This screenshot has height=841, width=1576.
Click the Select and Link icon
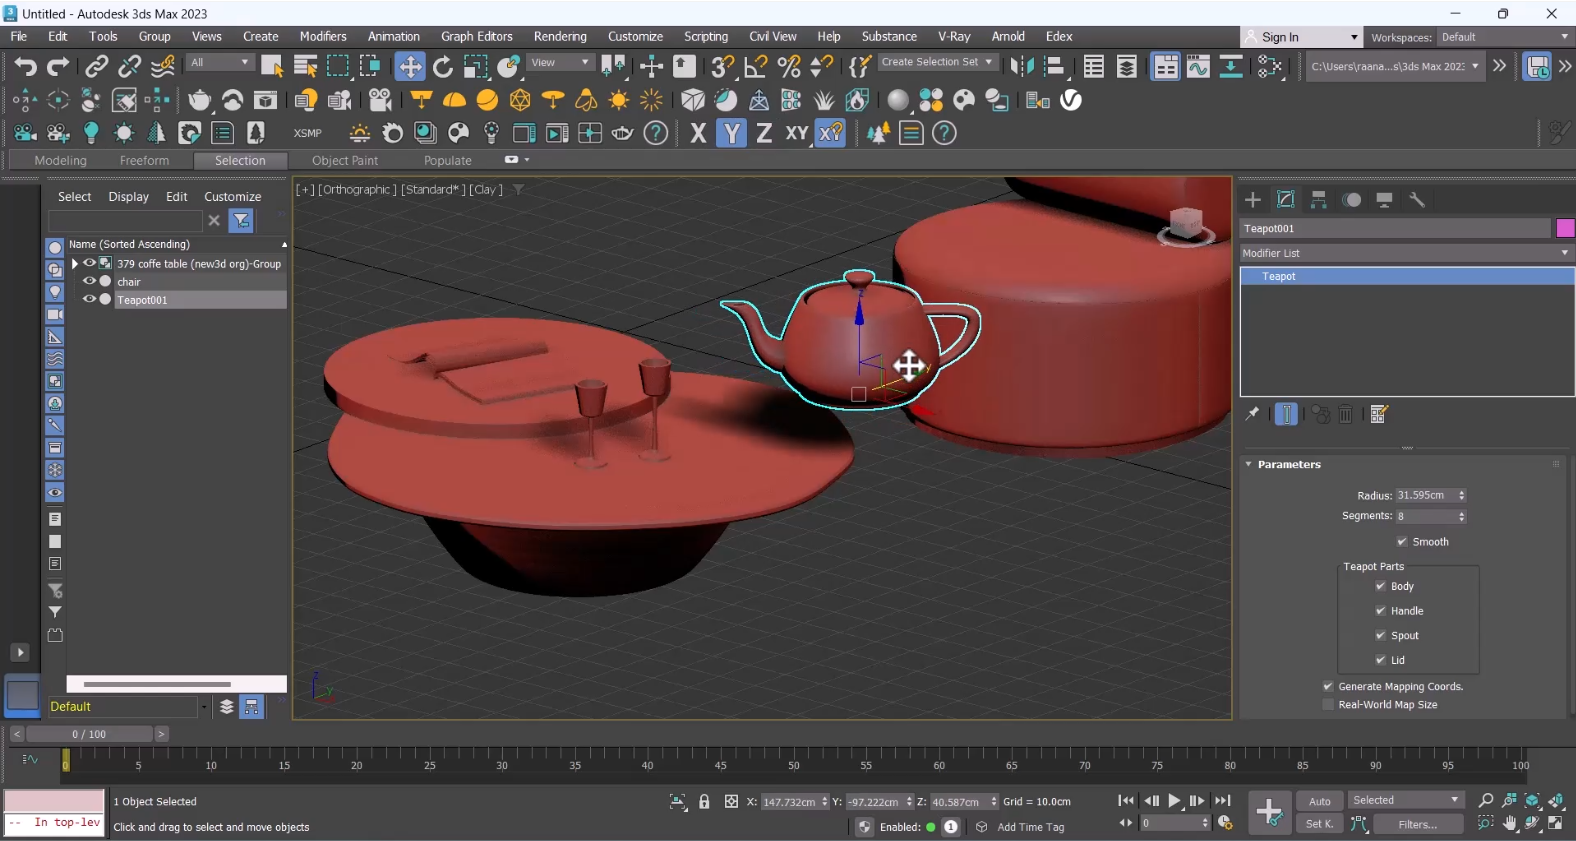(96, 67)
